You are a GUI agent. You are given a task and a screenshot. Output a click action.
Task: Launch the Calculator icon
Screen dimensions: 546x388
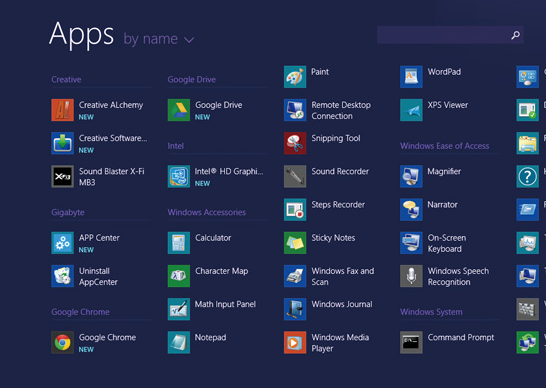point(179,243)
